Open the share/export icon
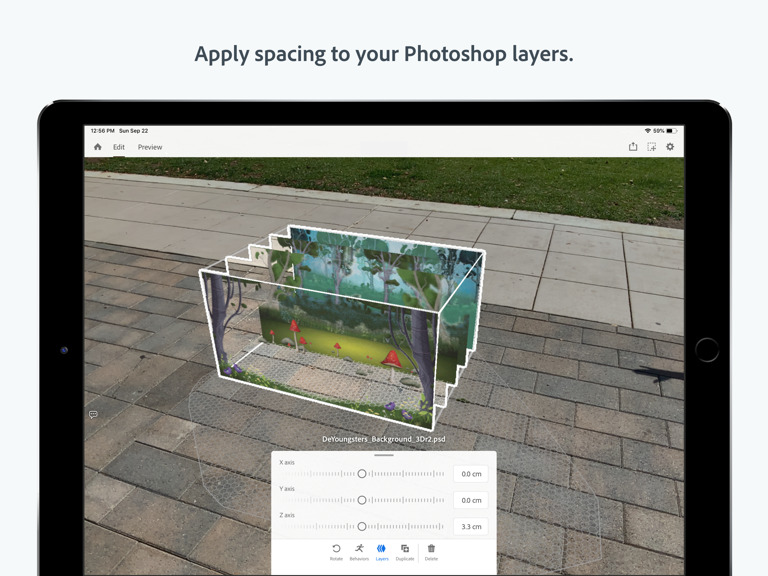The image size is (768, 576). click(x=633, y=147)
